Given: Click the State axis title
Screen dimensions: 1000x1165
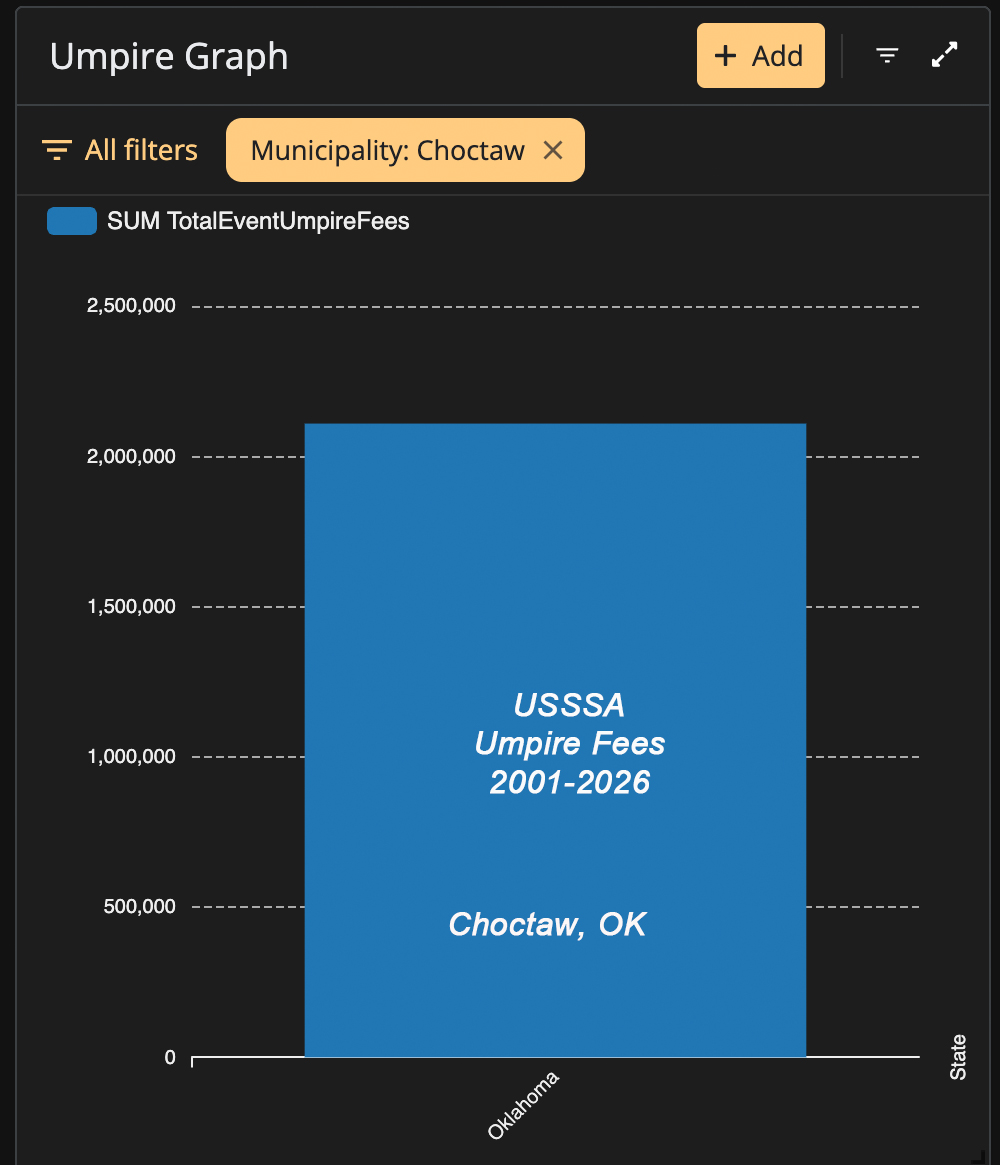Looking at the screenshot, I should pos(958,1057).
